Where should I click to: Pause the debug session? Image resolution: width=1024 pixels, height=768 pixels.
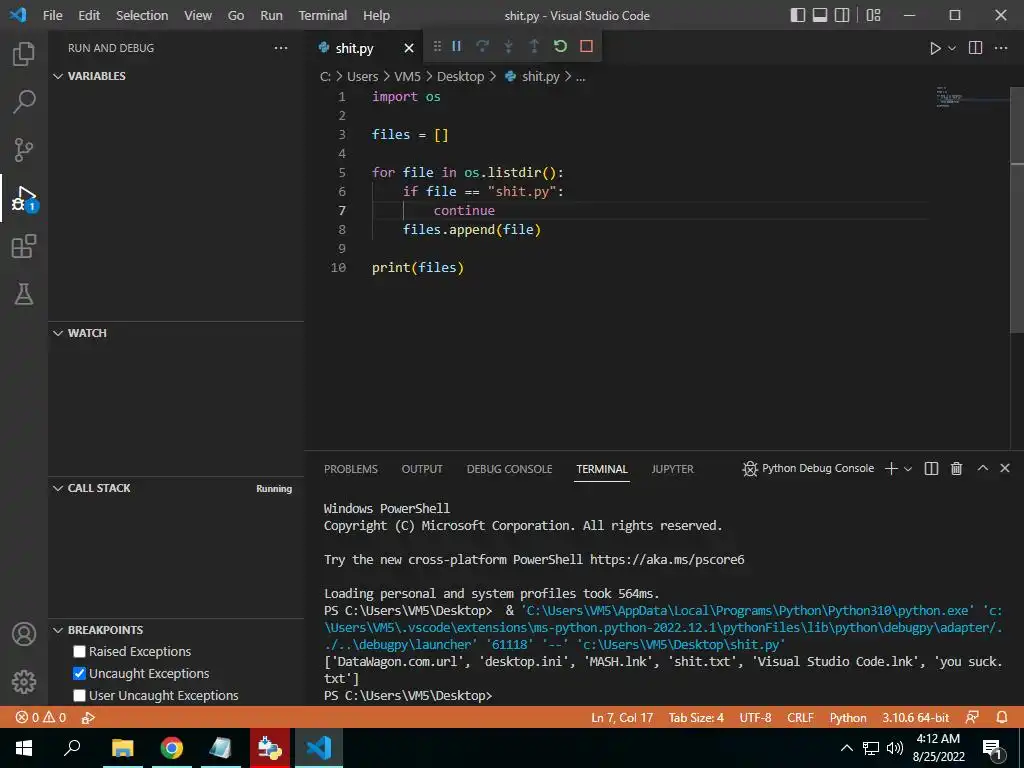pyautogui.click(x=456, y=46)
